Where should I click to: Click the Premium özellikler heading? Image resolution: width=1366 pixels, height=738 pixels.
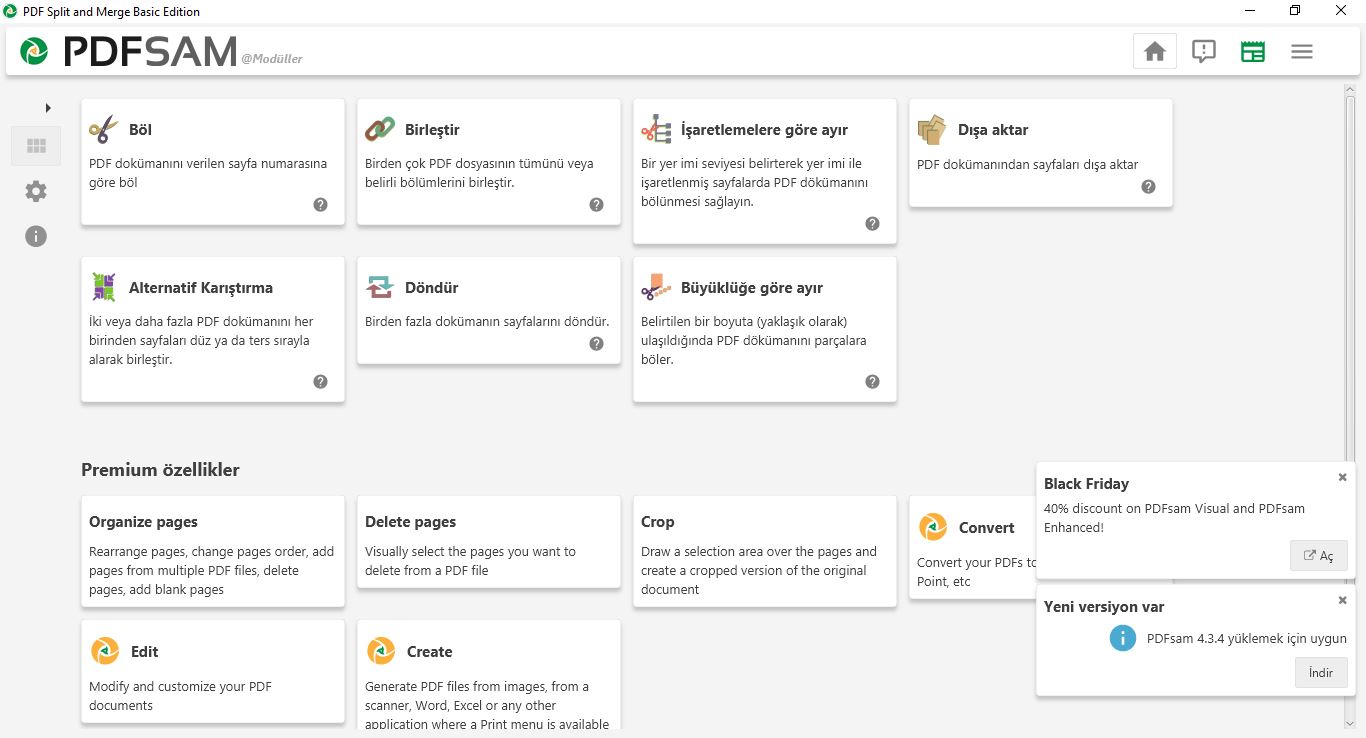(160, 470)
